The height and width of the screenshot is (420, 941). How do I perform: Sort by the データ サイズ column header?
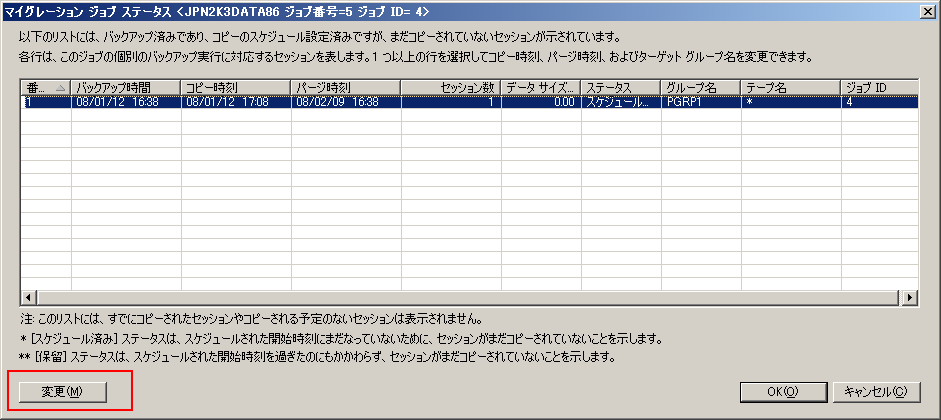(541, 87)
